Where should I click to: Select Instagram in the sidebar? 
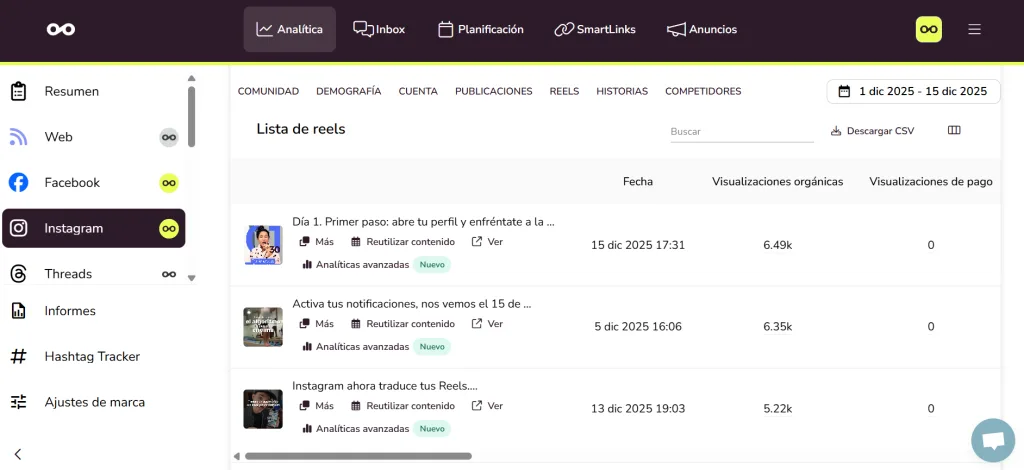(x=93, y=228)
